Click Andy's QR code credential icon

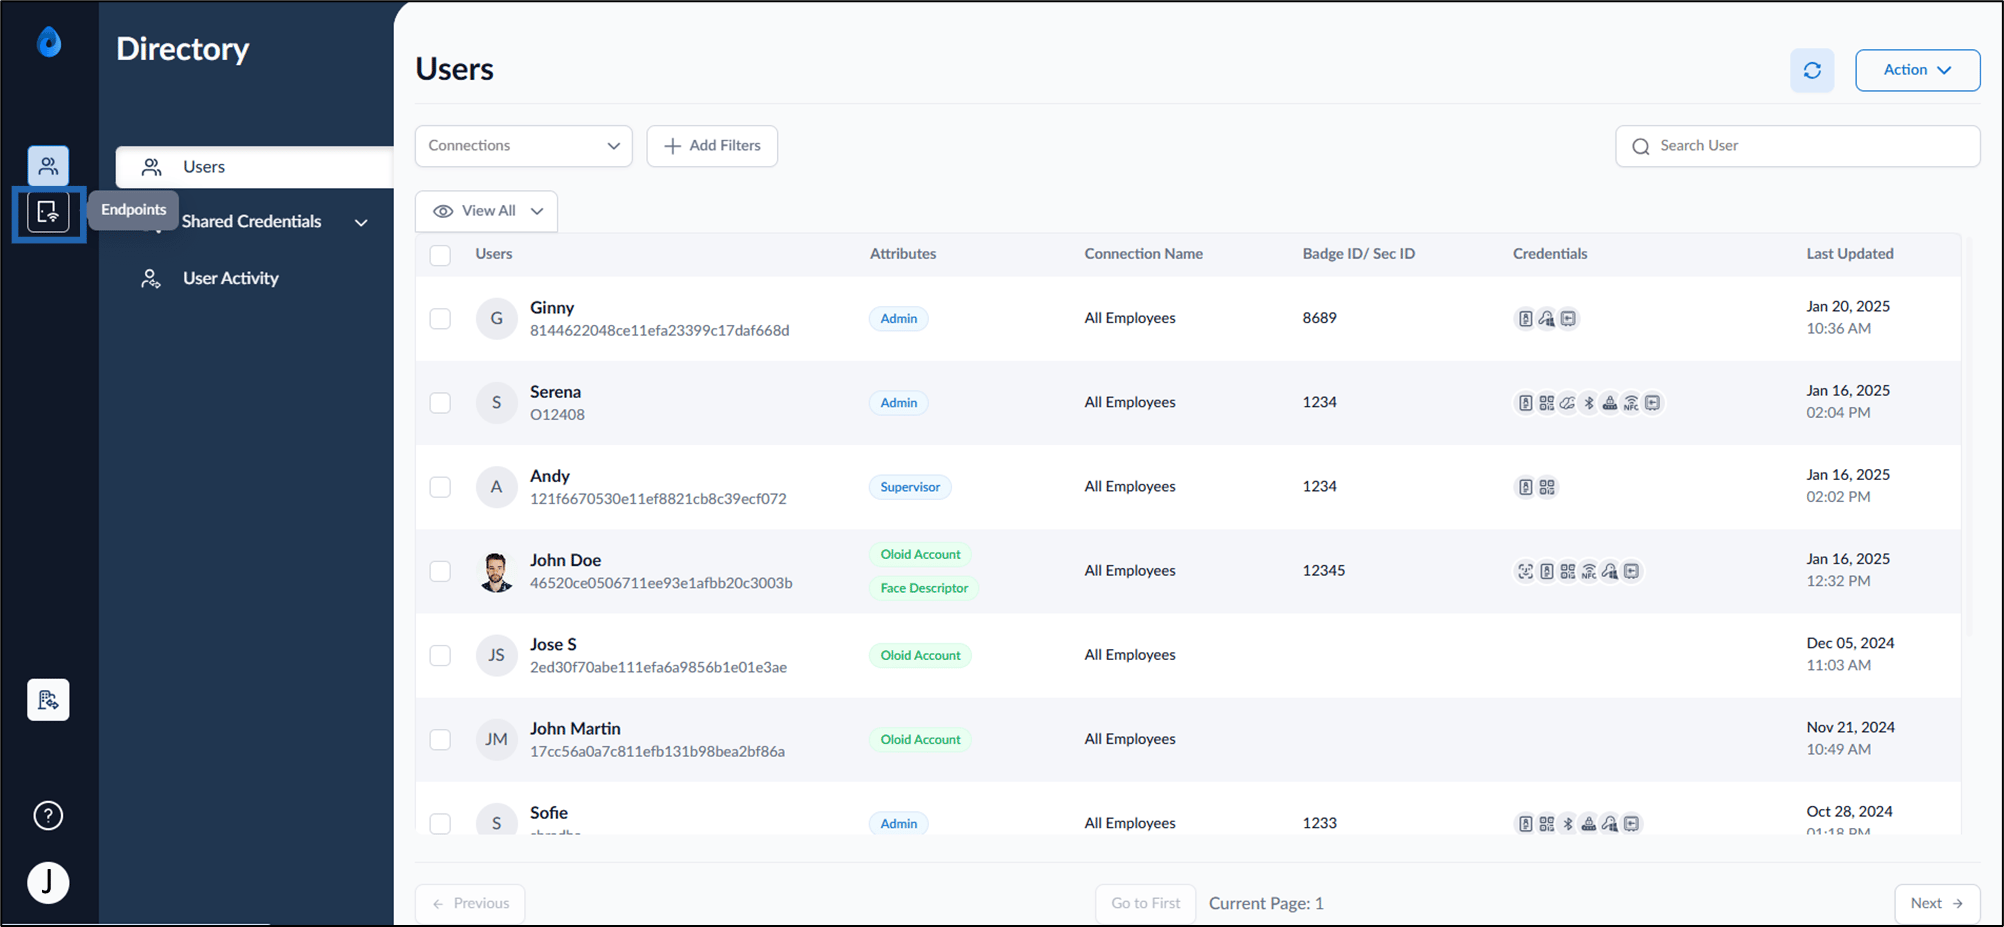pyautogui.click(x=1547, y=487)
